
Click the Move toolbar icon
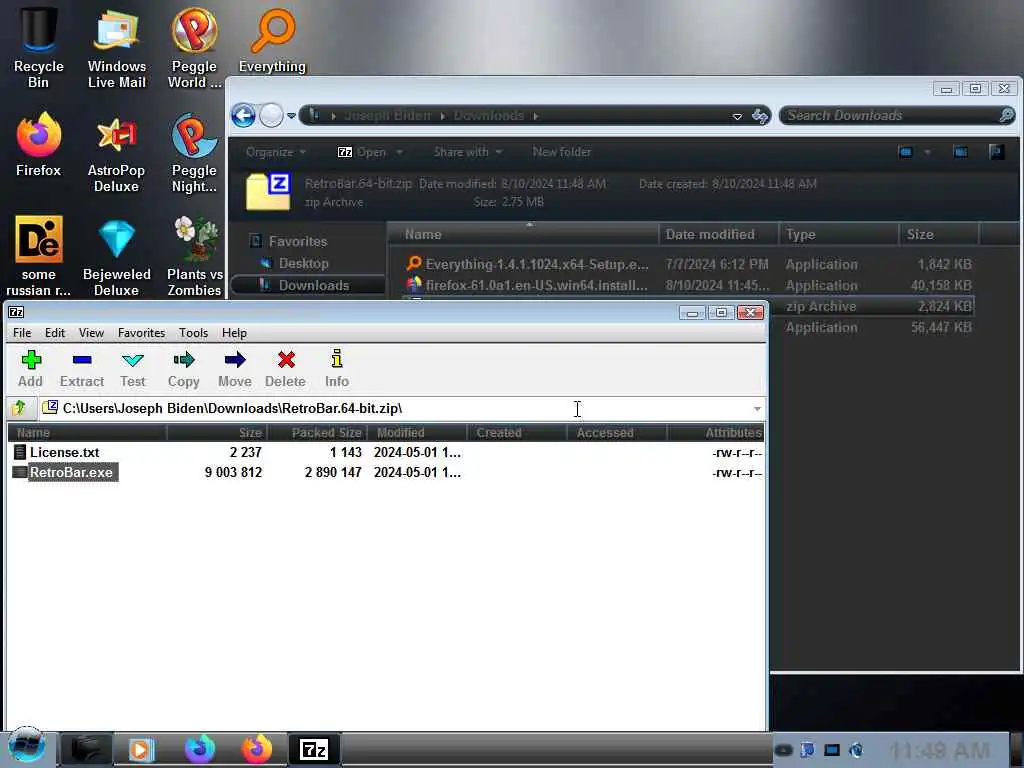pos(234,369)
